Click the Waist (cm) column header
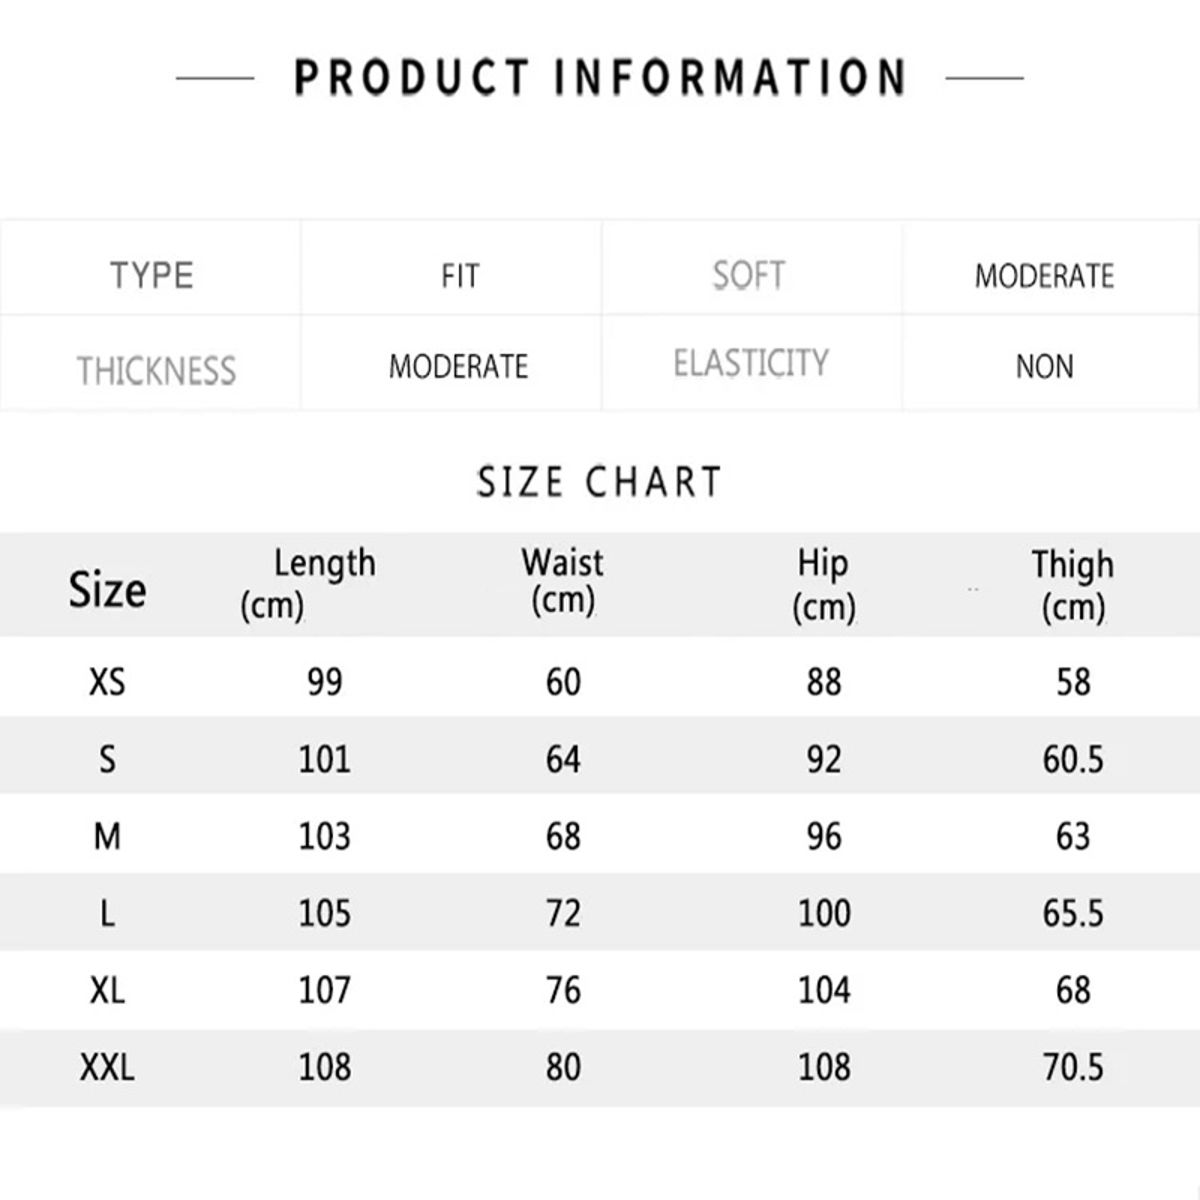1200x1200 pixels. pos(563,581)
